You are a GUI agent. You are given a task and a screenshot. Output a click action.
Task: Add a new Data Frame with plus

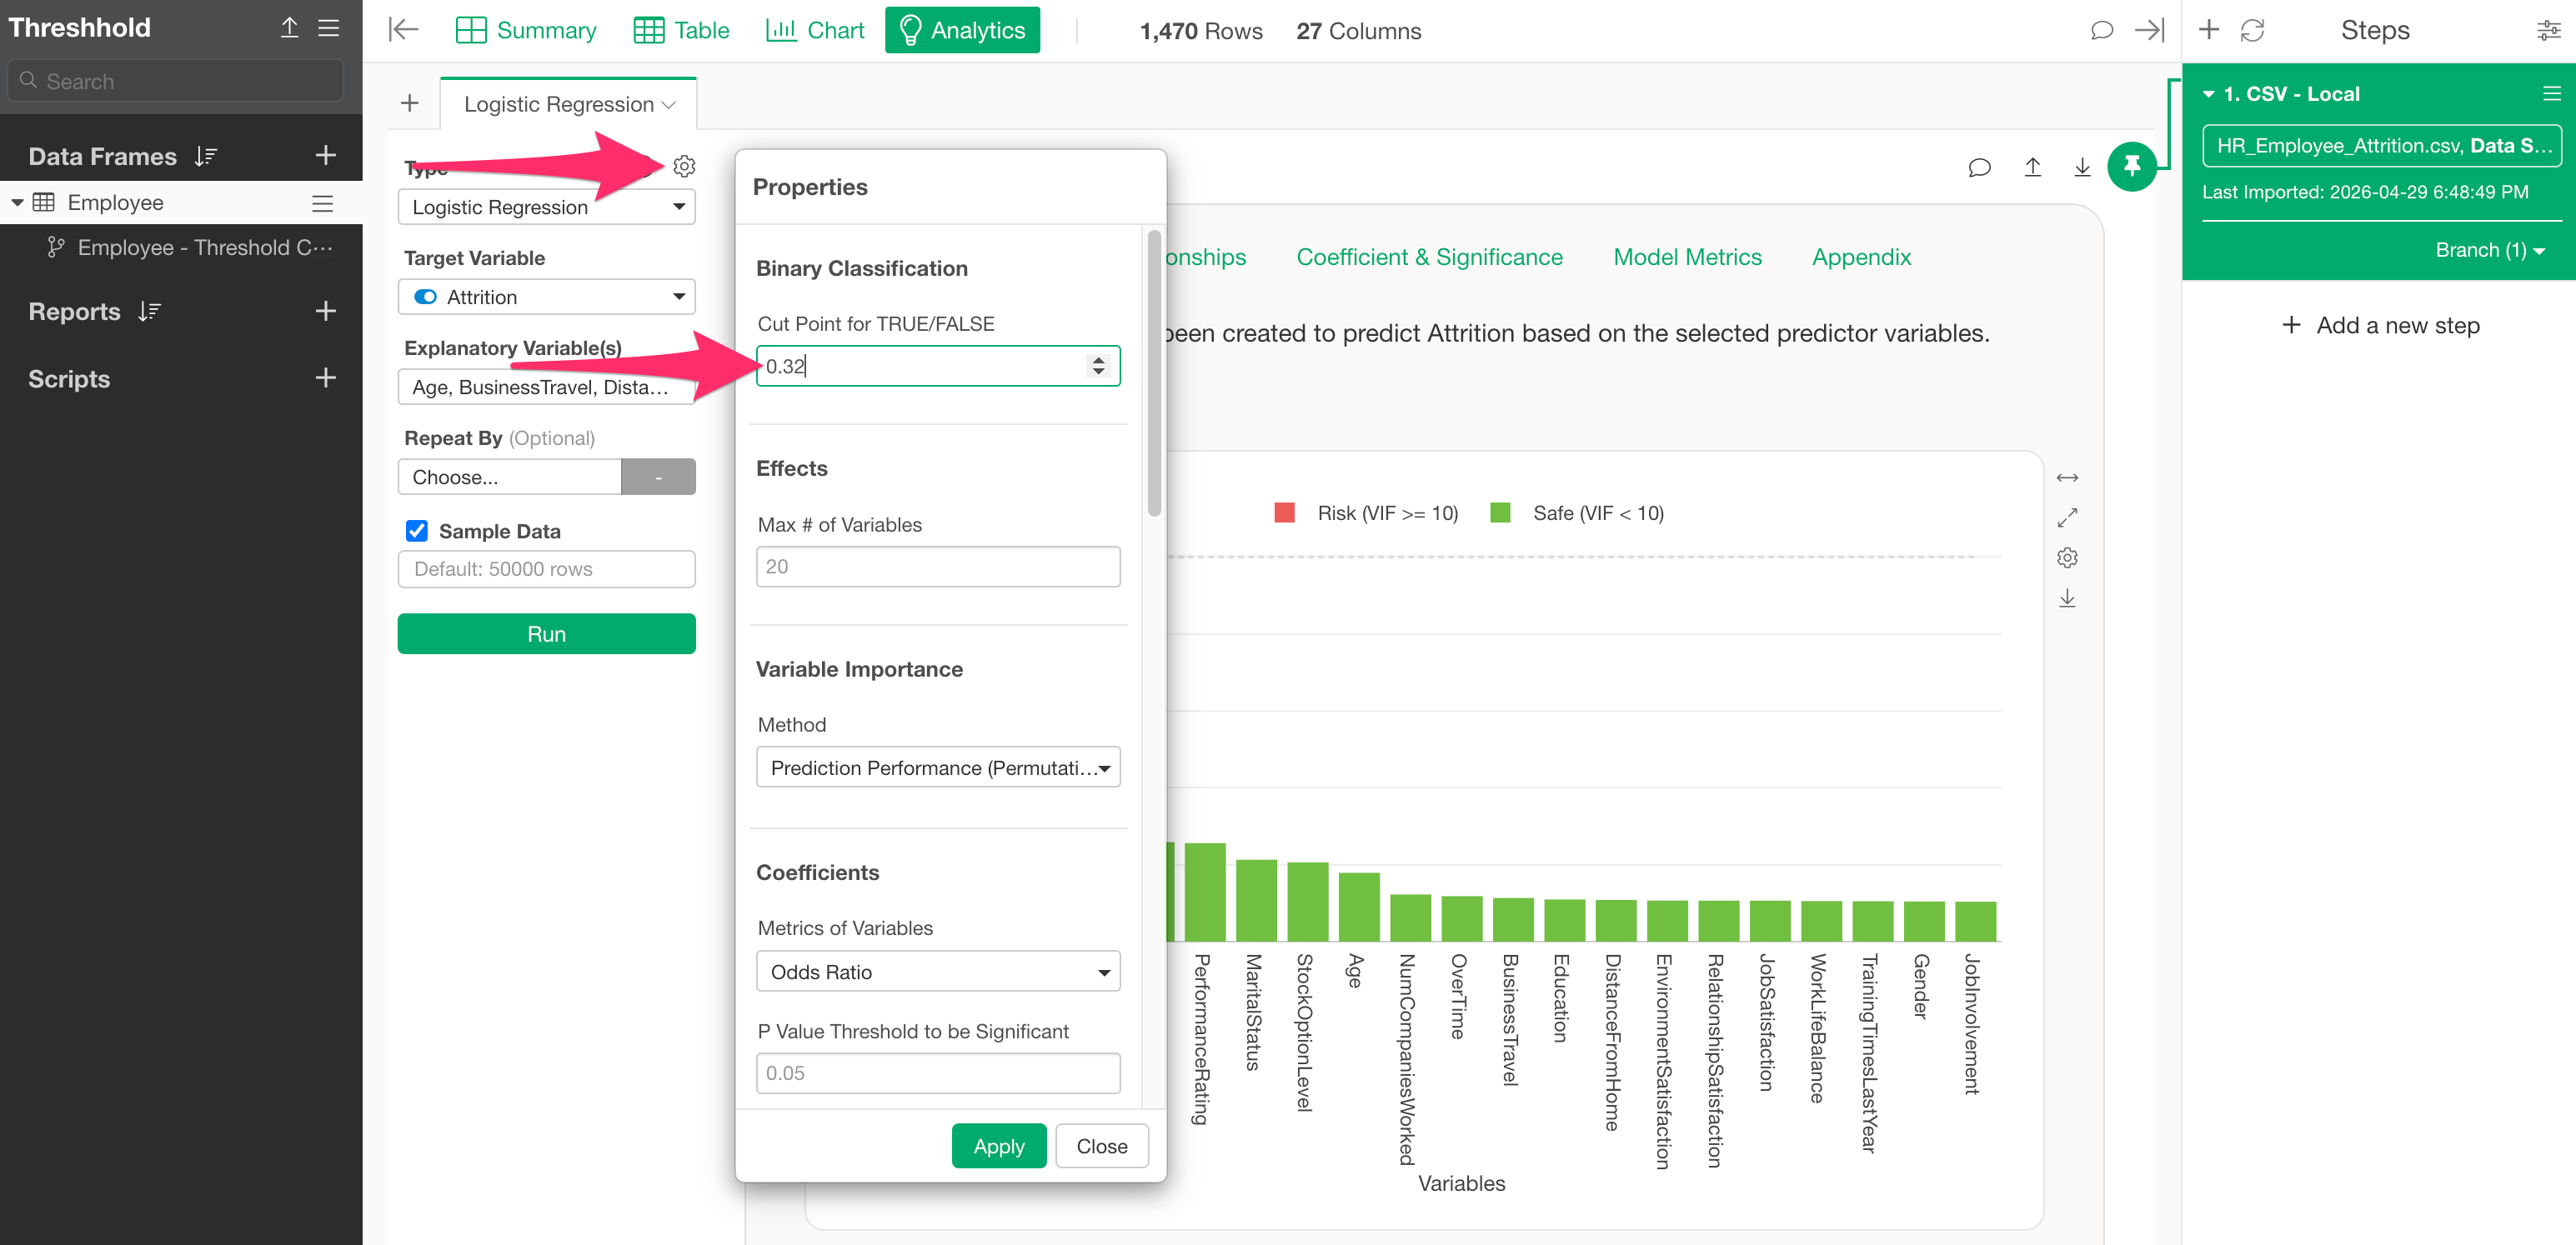tap(325, 156)
